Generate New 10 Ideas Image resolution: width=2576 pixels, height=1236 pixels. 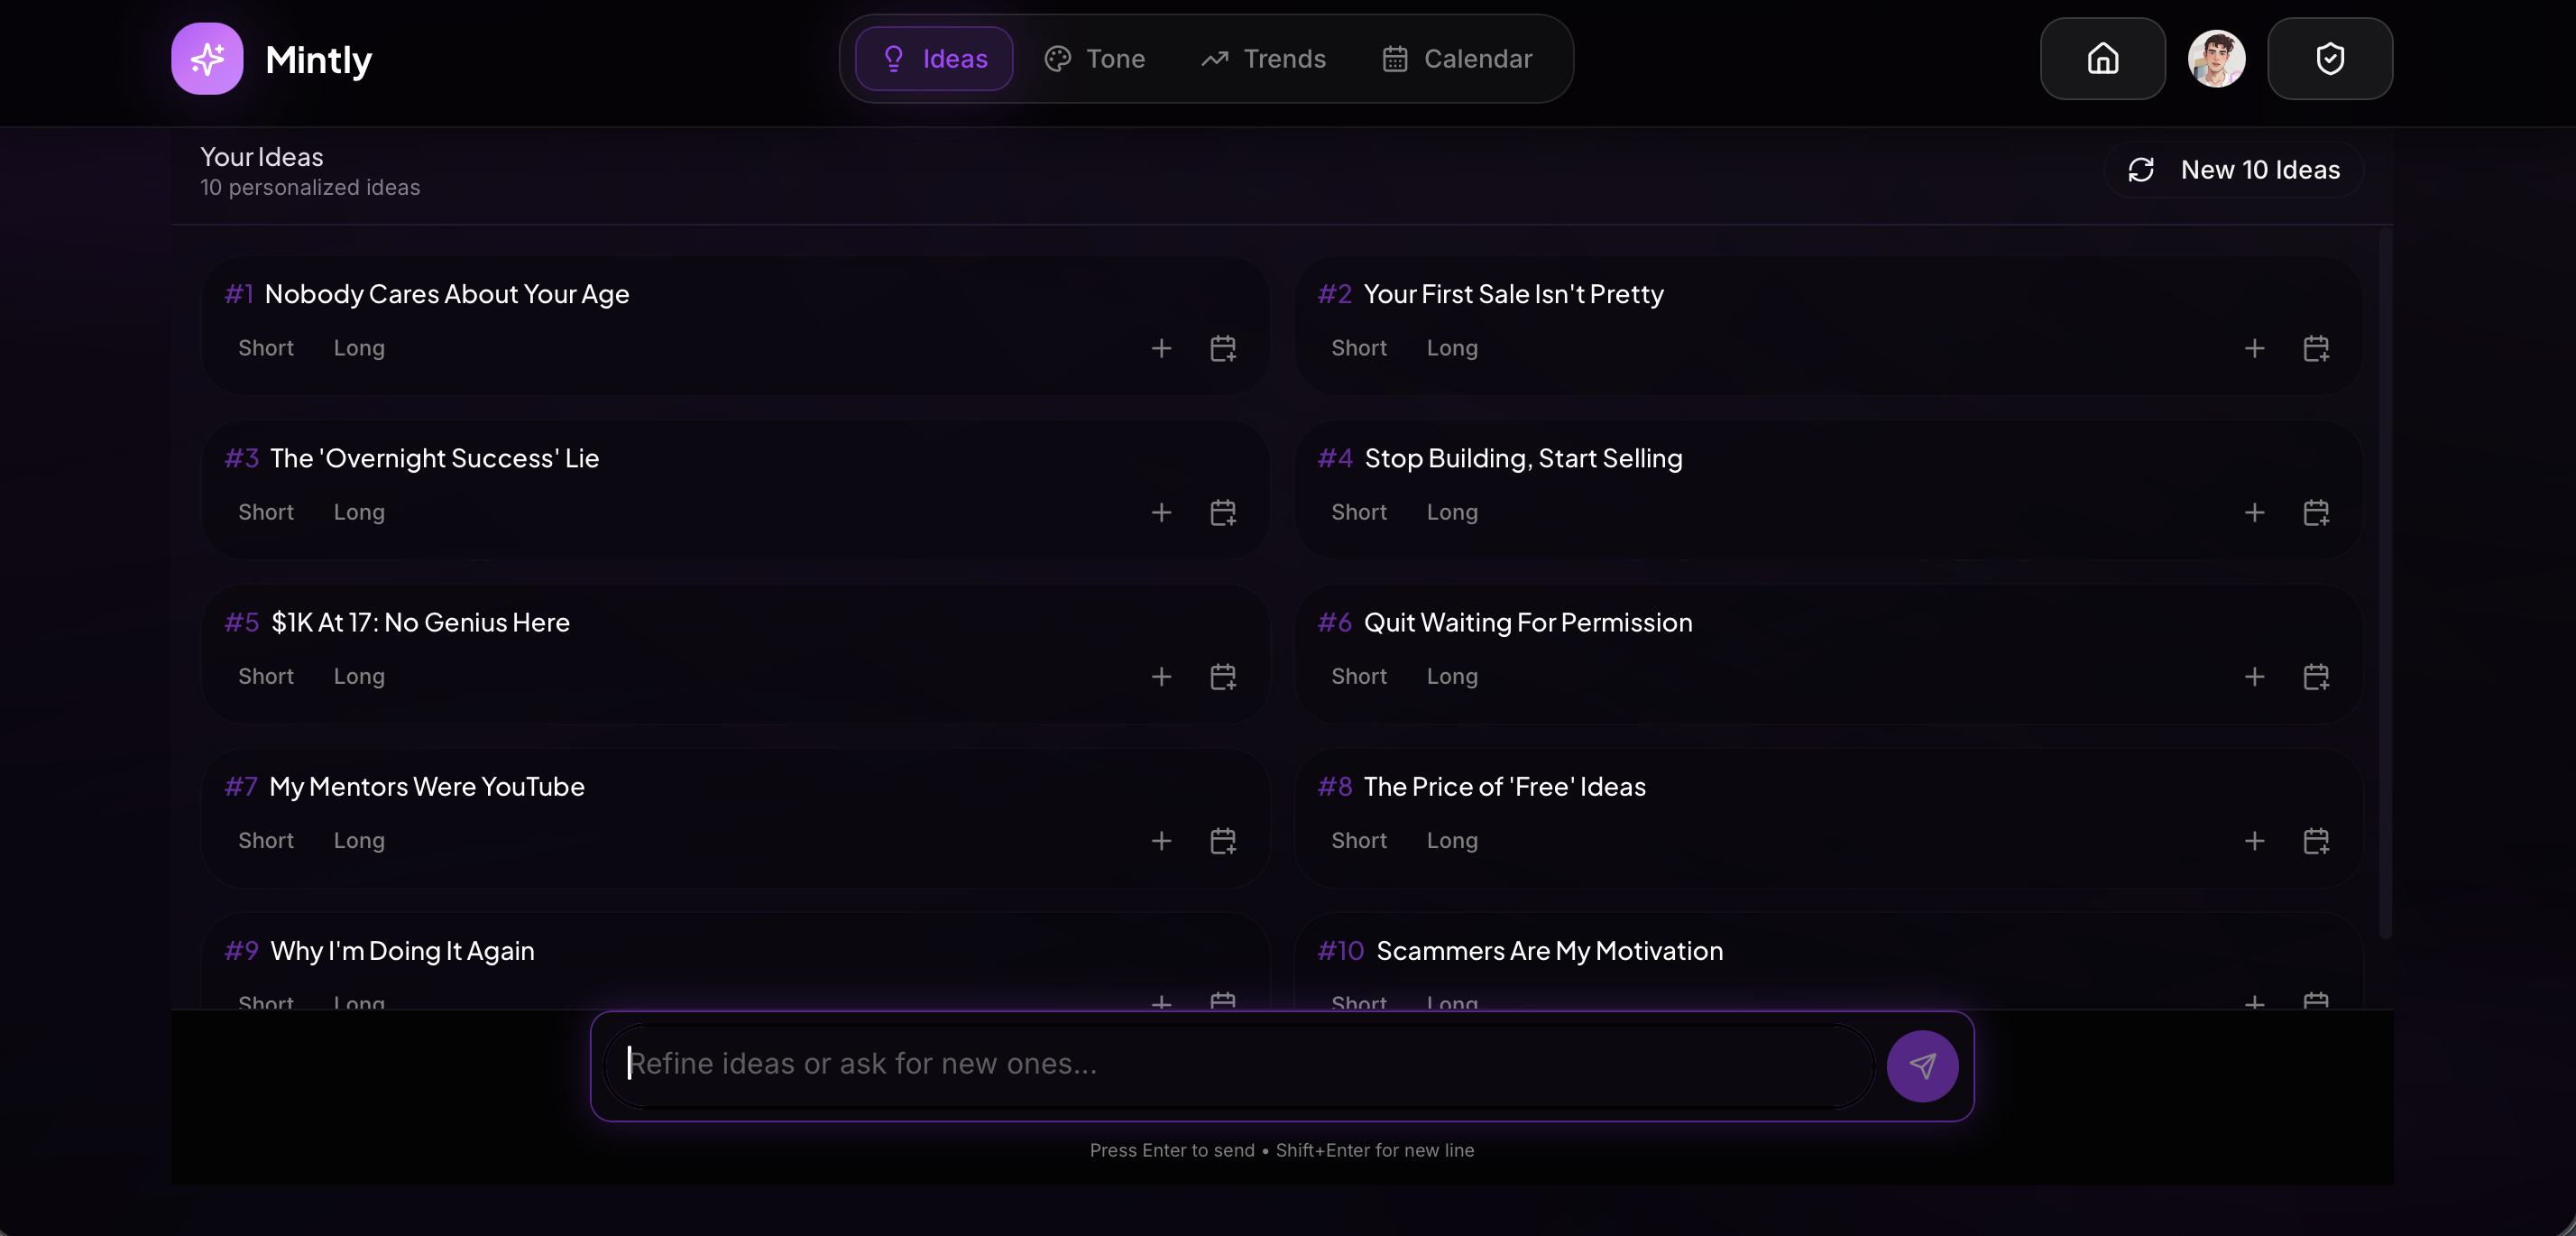click(2233, 169)
